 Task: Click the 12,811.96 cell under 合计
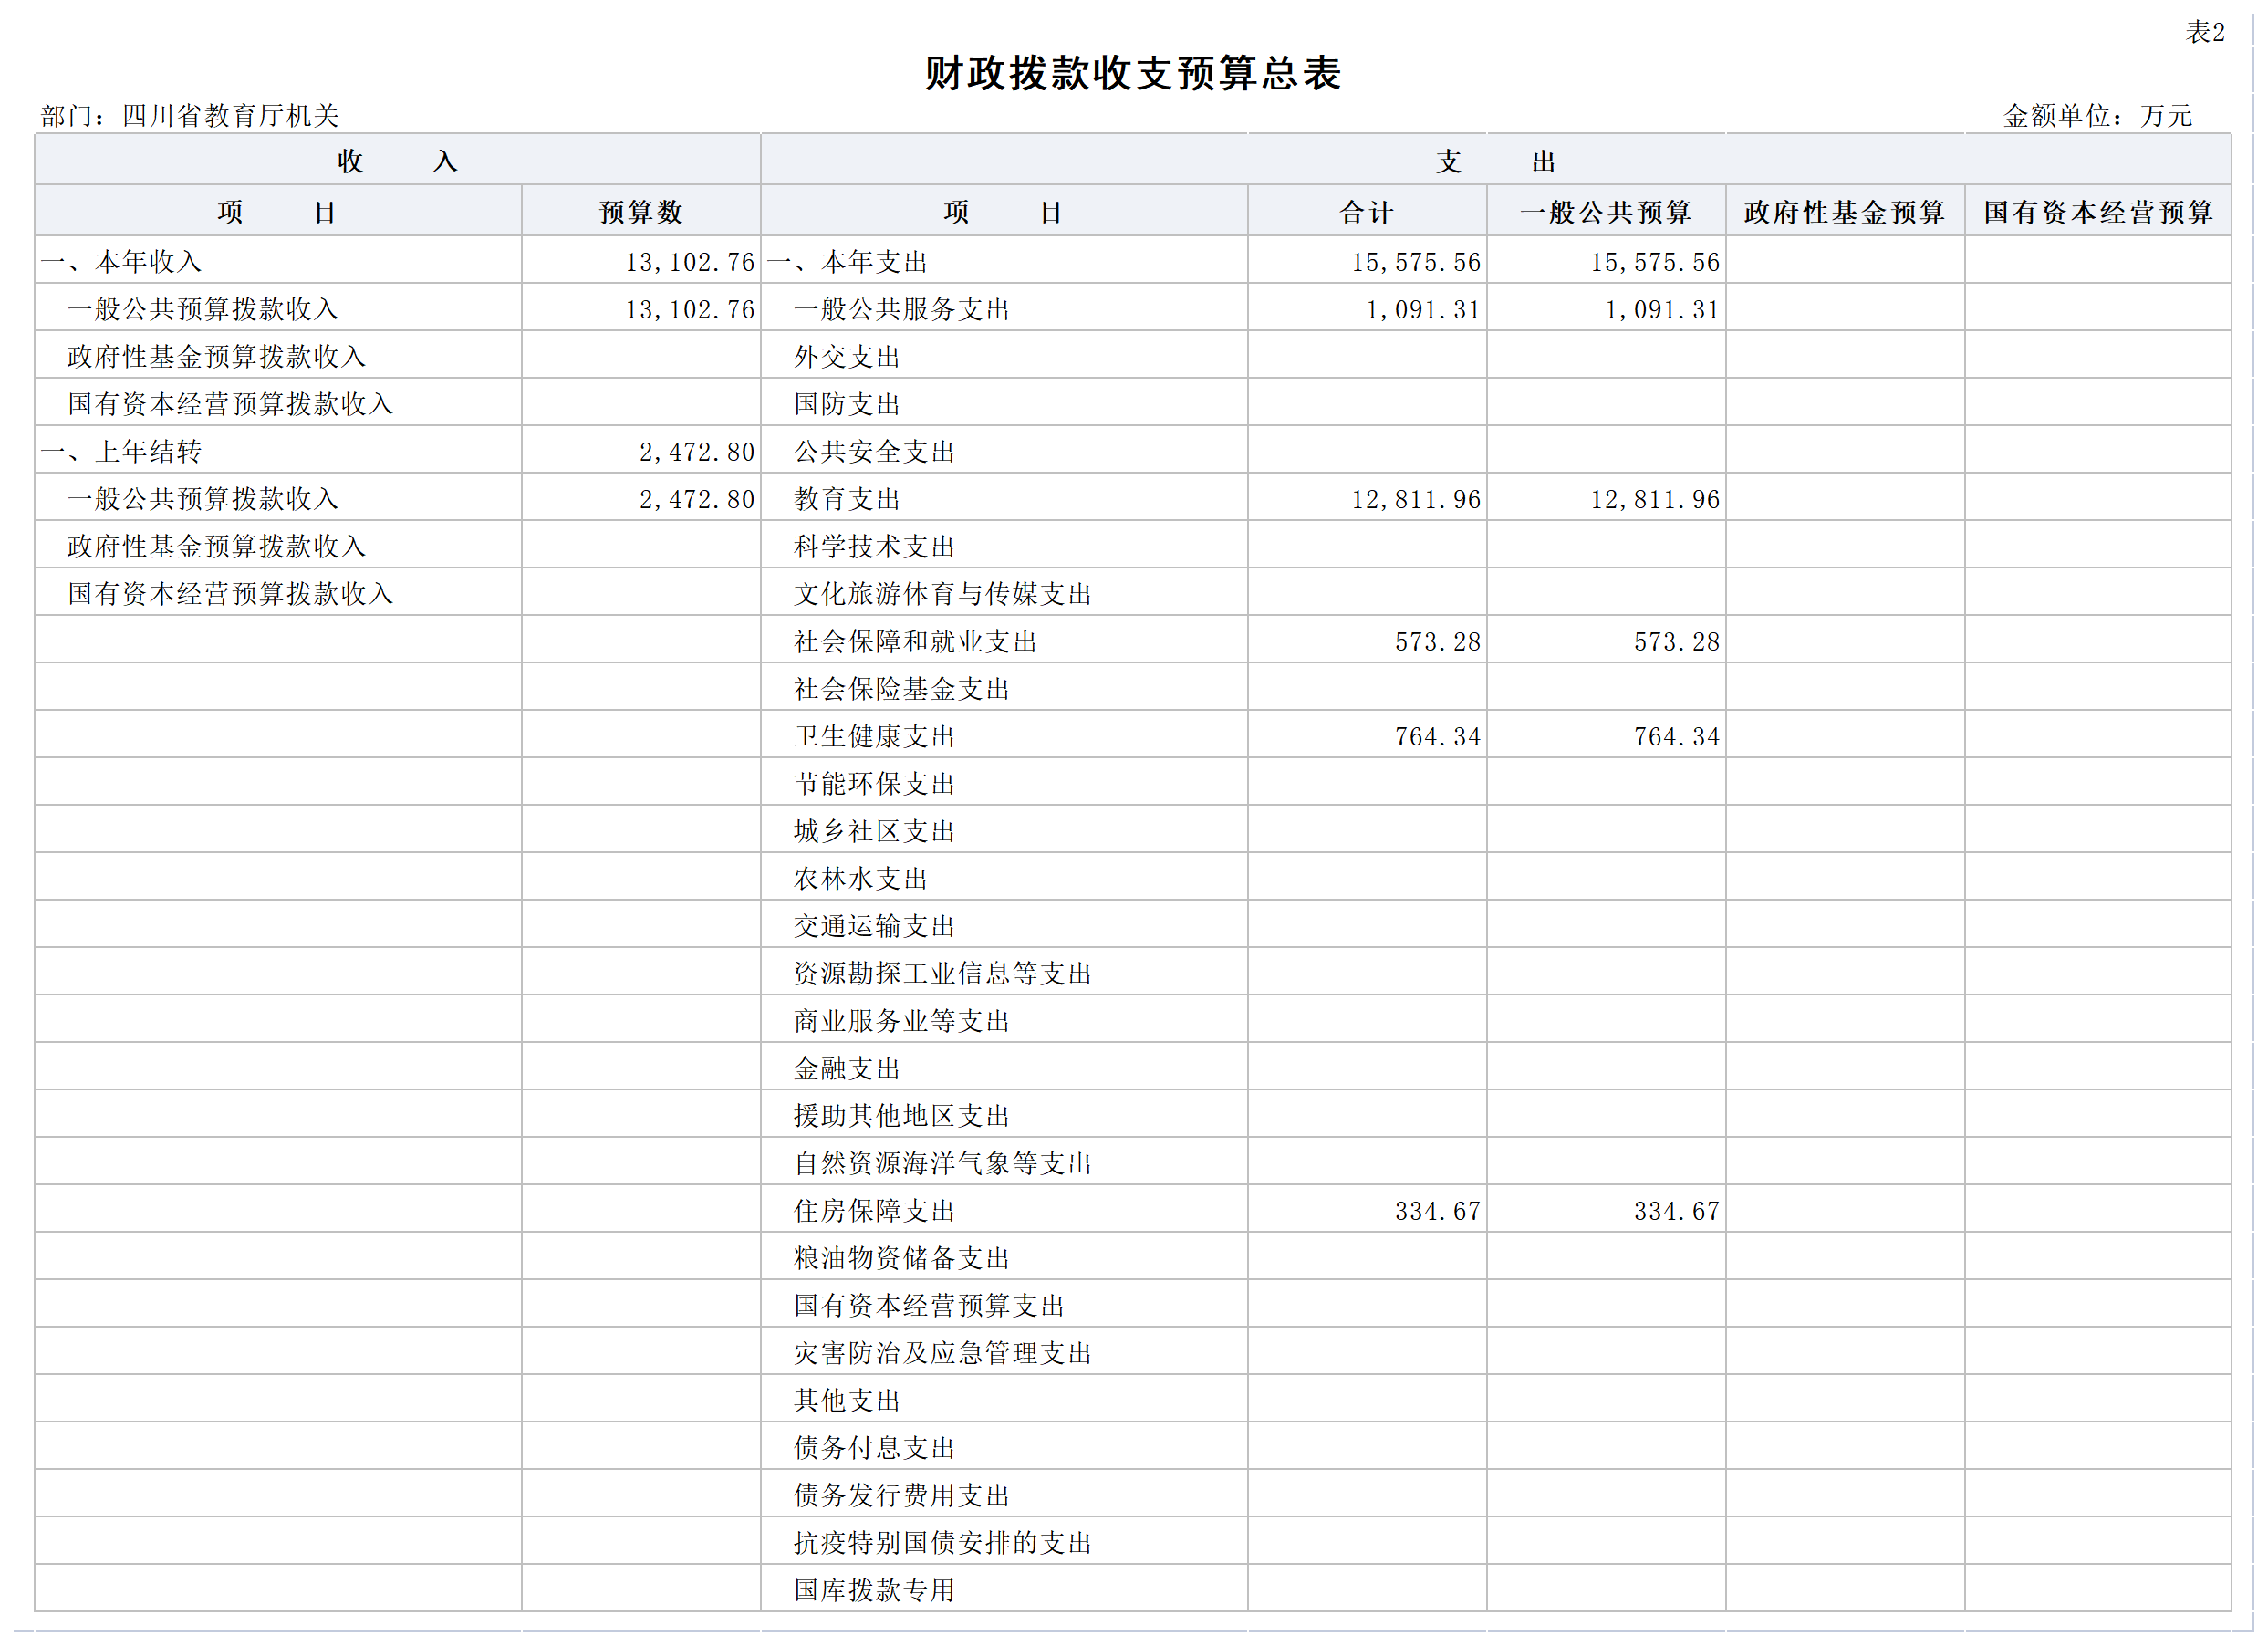[x=1416, y=499]
